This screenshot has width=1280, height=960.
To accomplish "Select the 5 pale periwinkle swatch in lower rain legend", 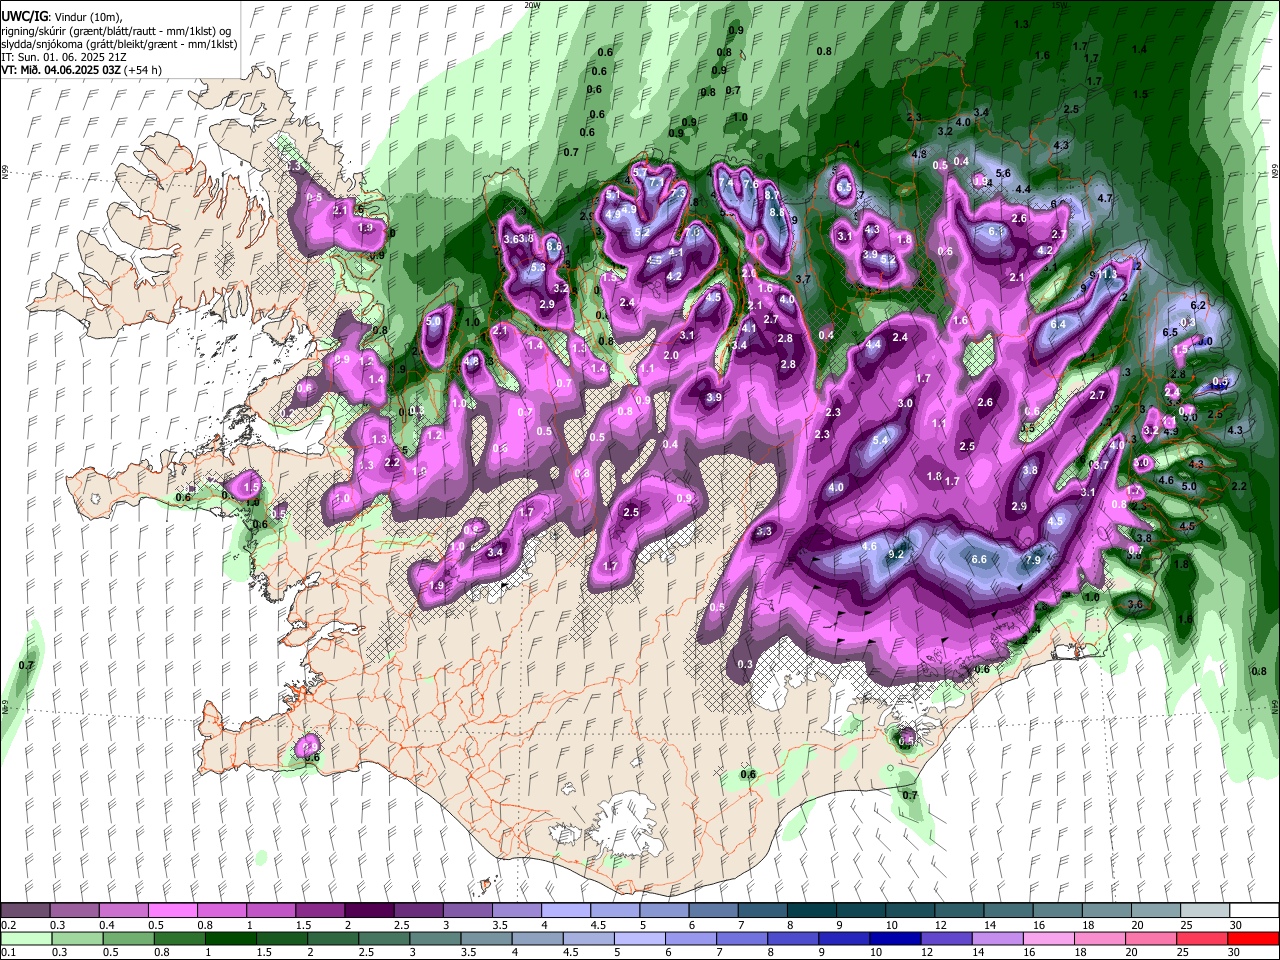I will tap(640, 938).
